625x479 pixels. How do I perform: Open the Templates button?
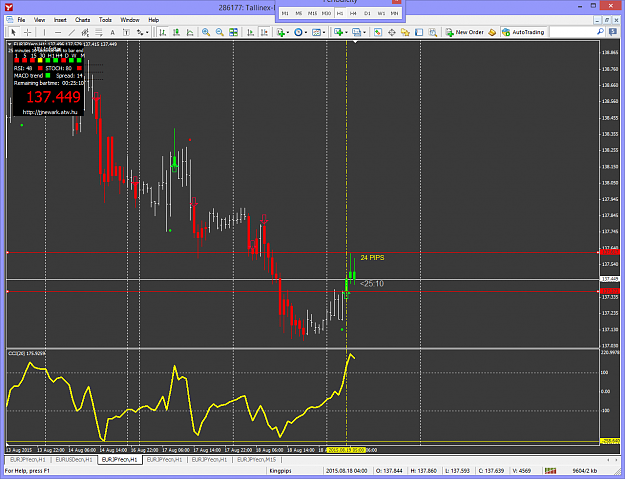316,32
